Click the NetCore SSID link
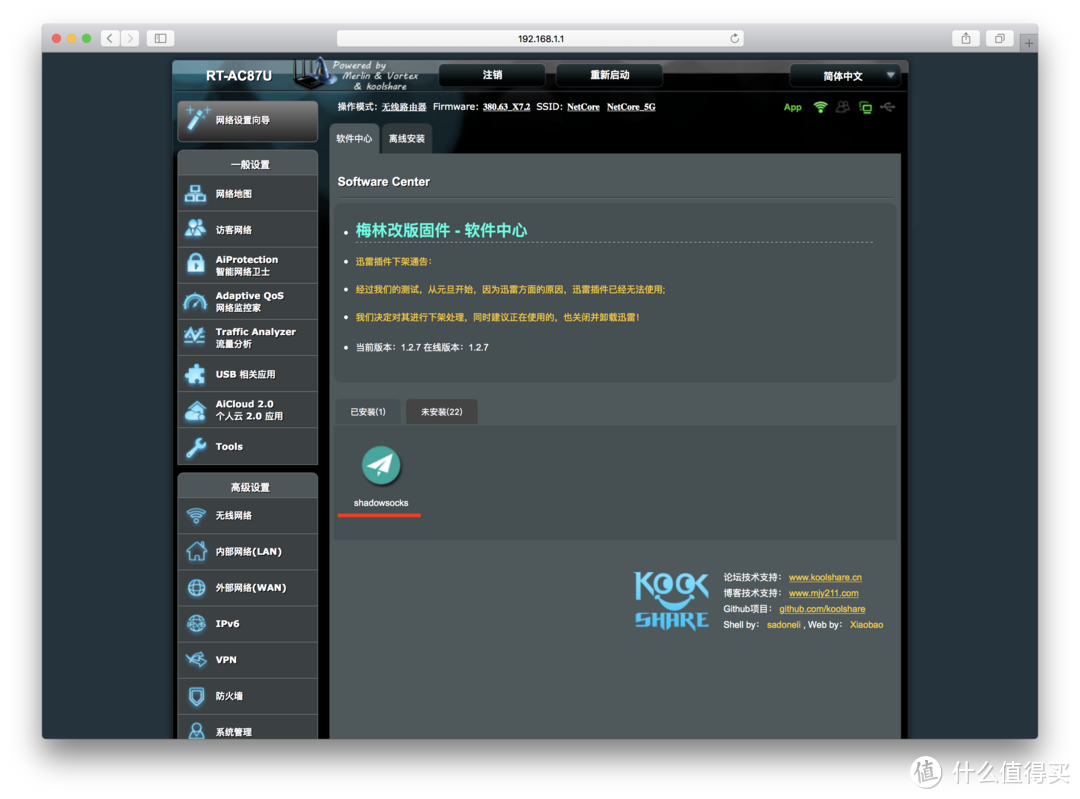1080x799 pixels. 583,107
